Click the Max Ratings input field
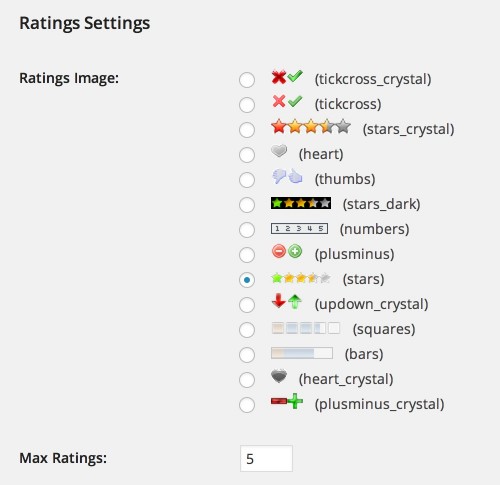500x485 pixels. [266, 459]
